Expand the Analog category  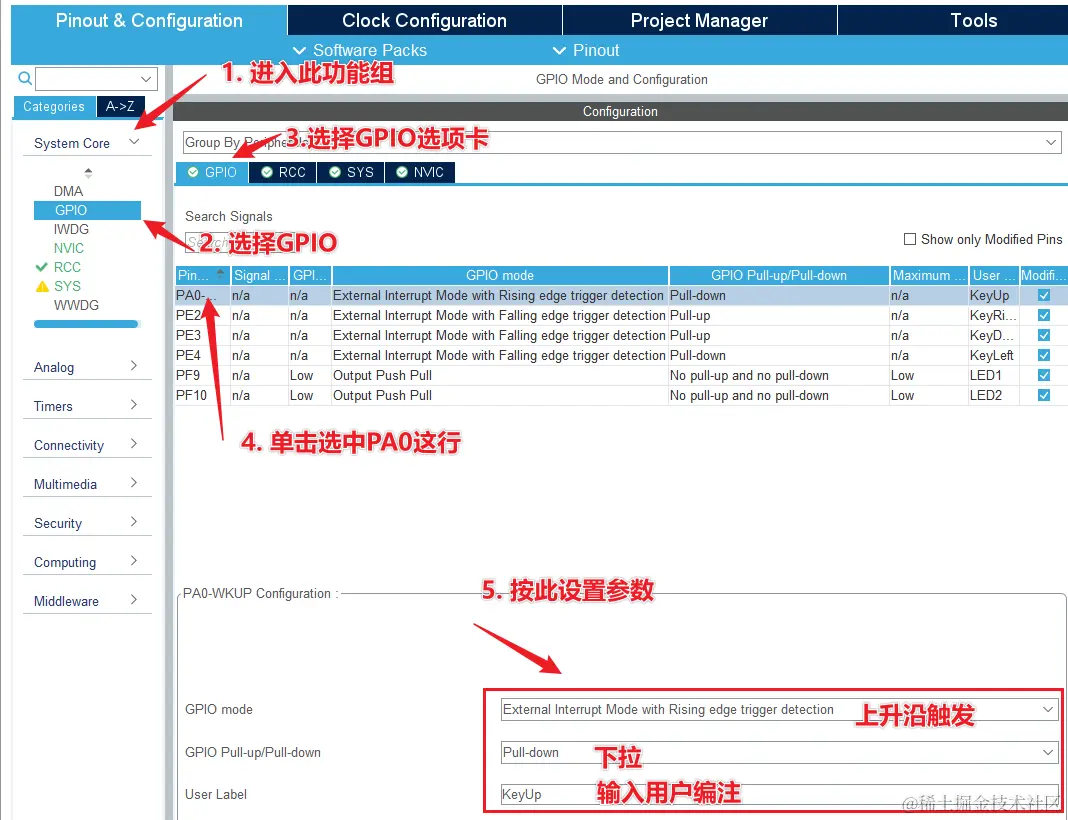[x=134, y=366]
